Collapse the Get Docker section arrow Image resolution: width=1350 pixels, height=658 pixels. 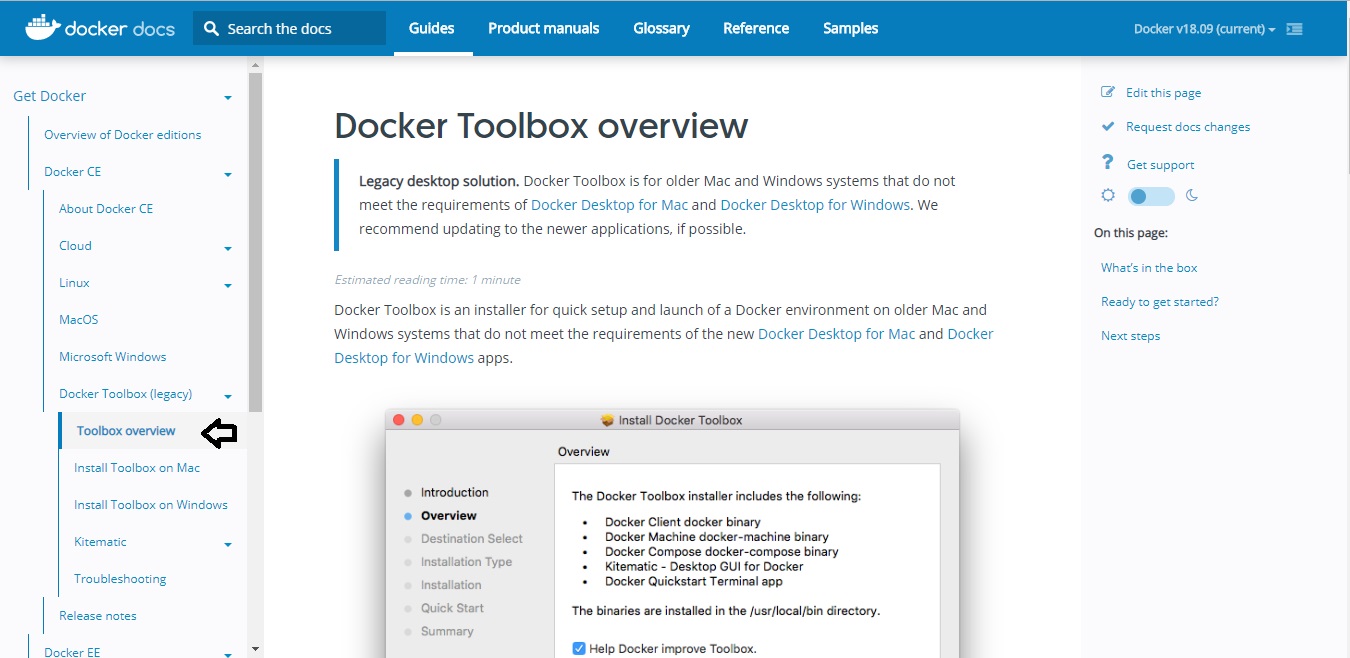[228, 98]
